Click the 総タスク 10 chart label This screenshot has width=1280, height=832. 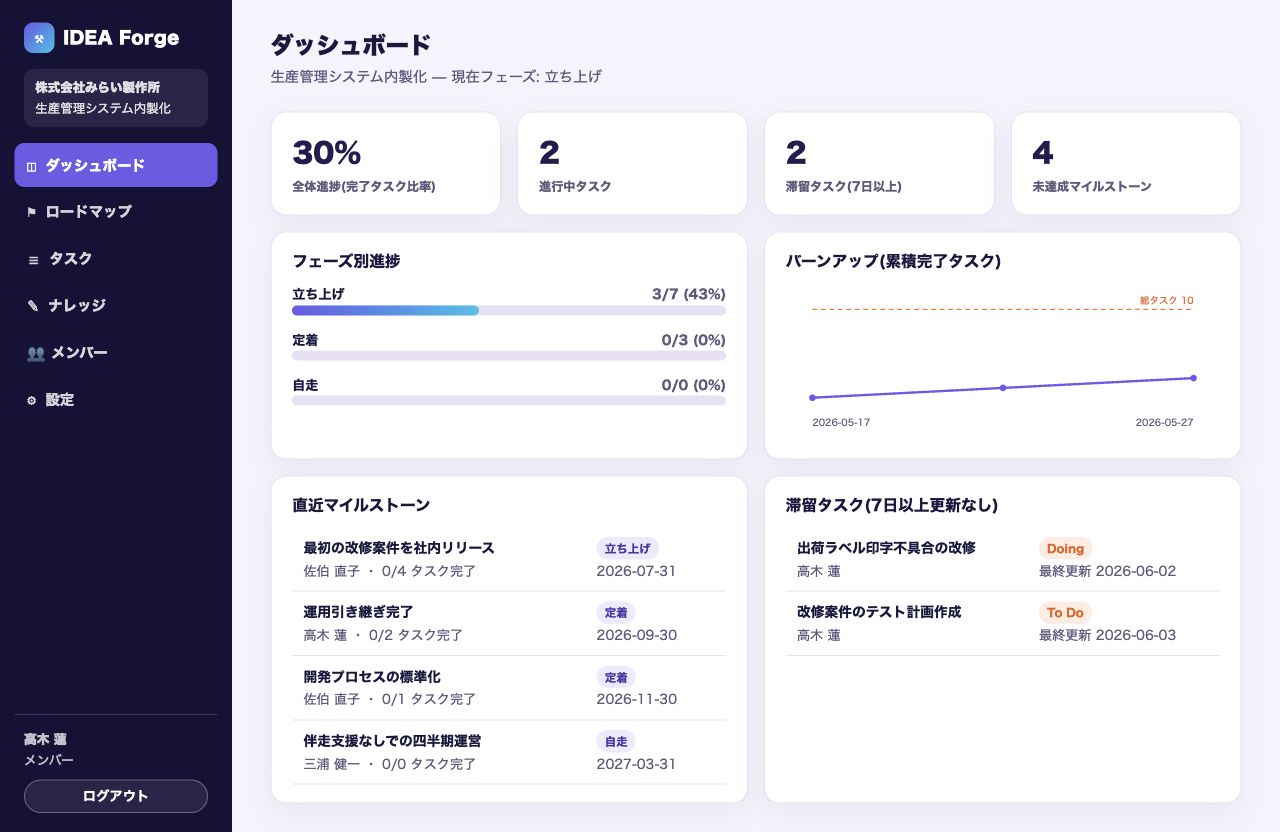point(1167,300)
